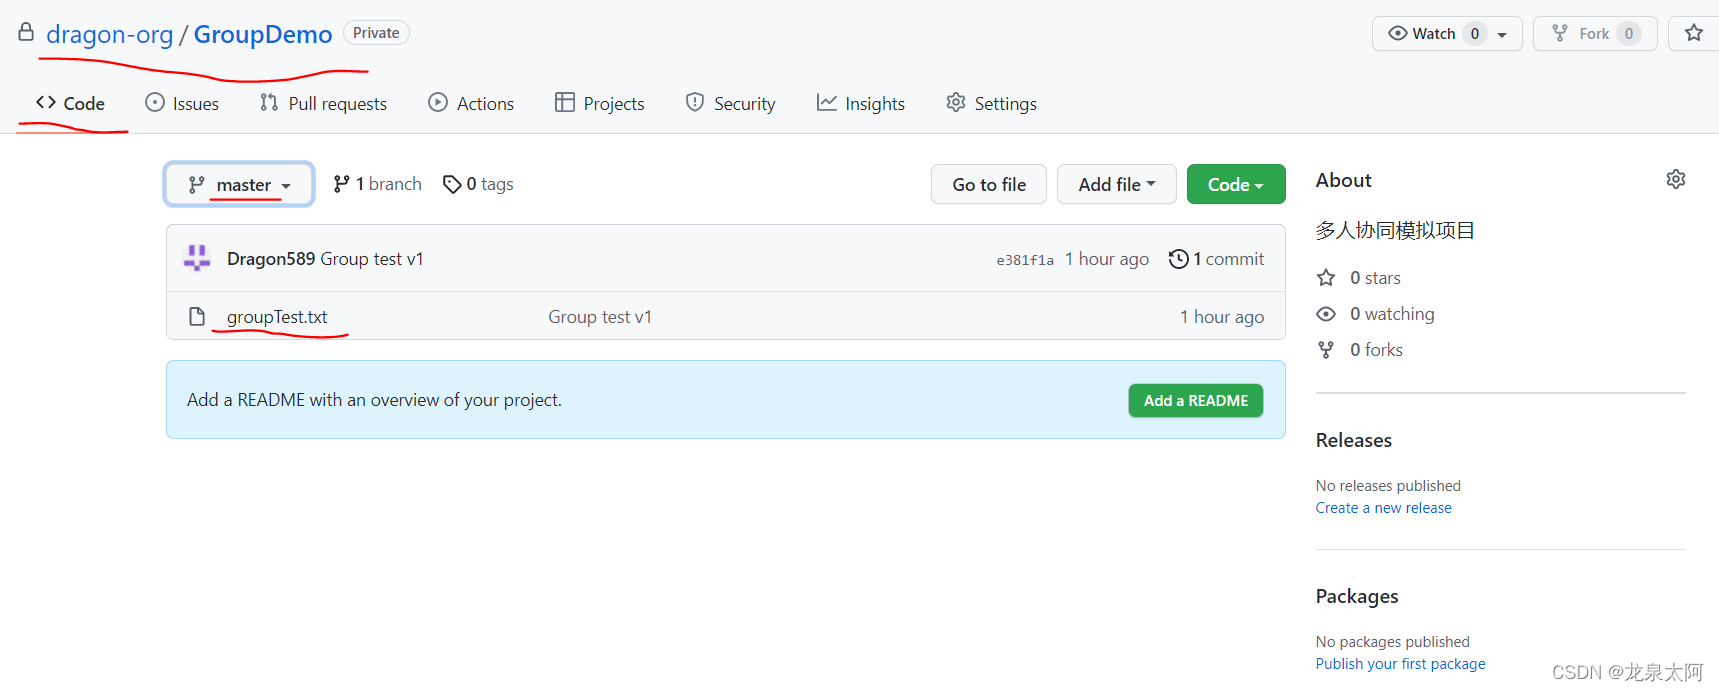Click the lock icon beside dragon-org
Image resolution: width=1719 pixels, height=691 pixels.
point(26,33)
